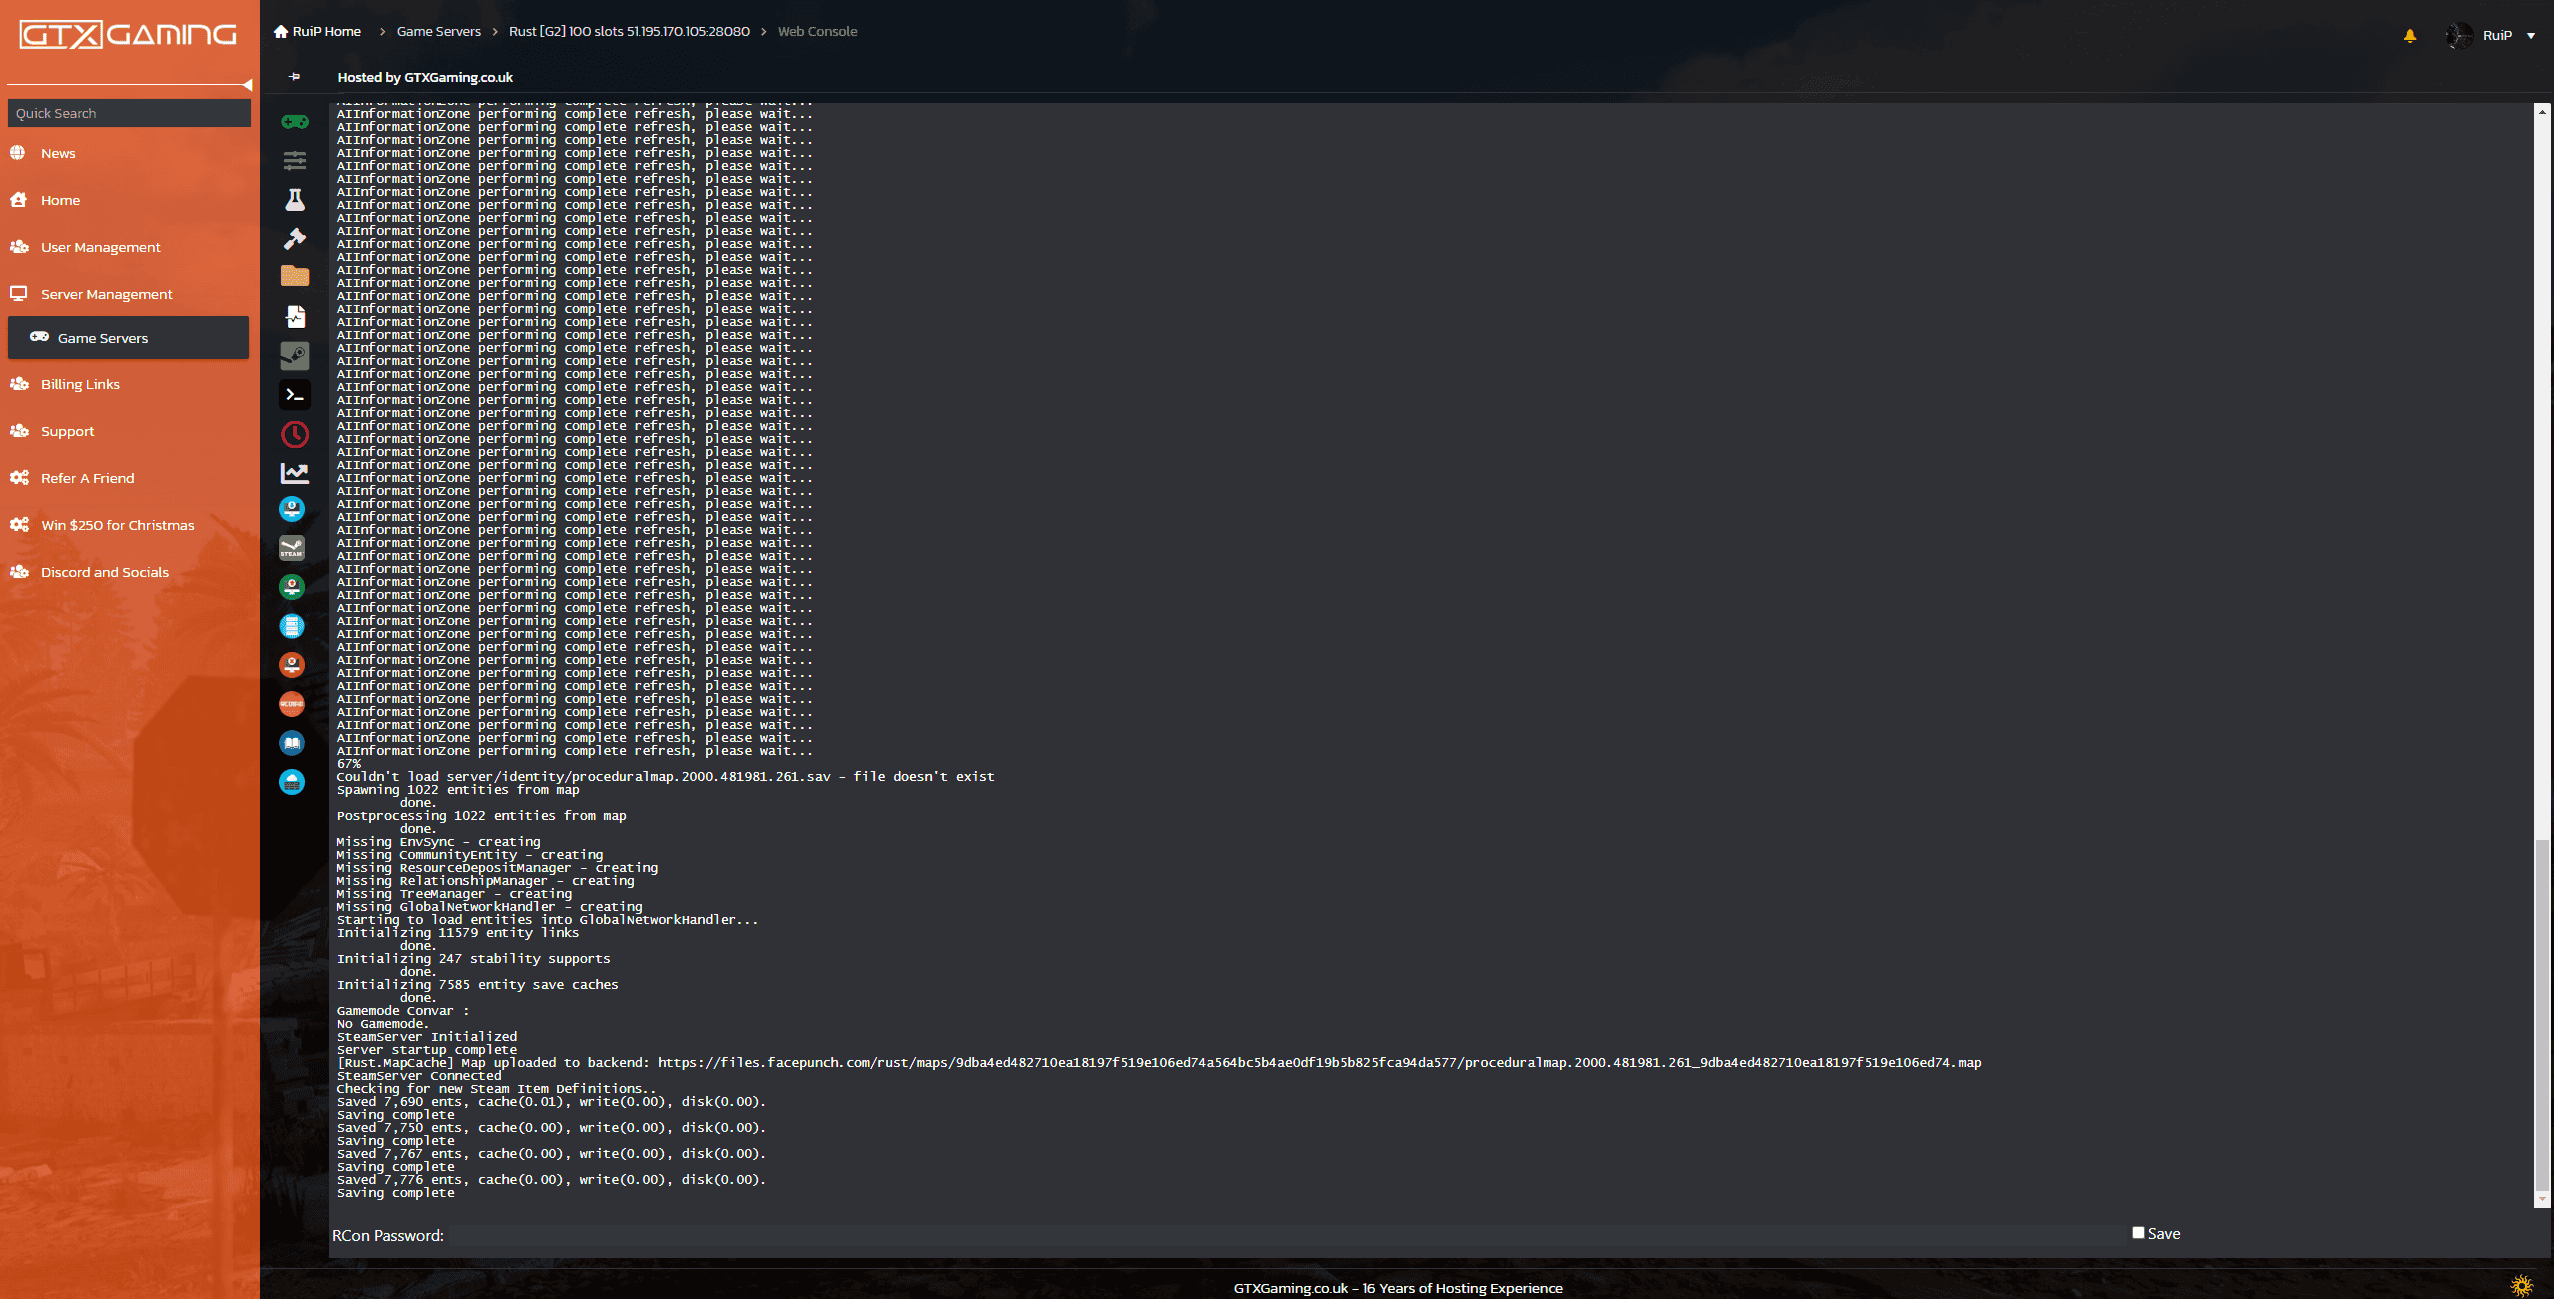Open the red clock scheduled tasks icon

click(294, 434)
